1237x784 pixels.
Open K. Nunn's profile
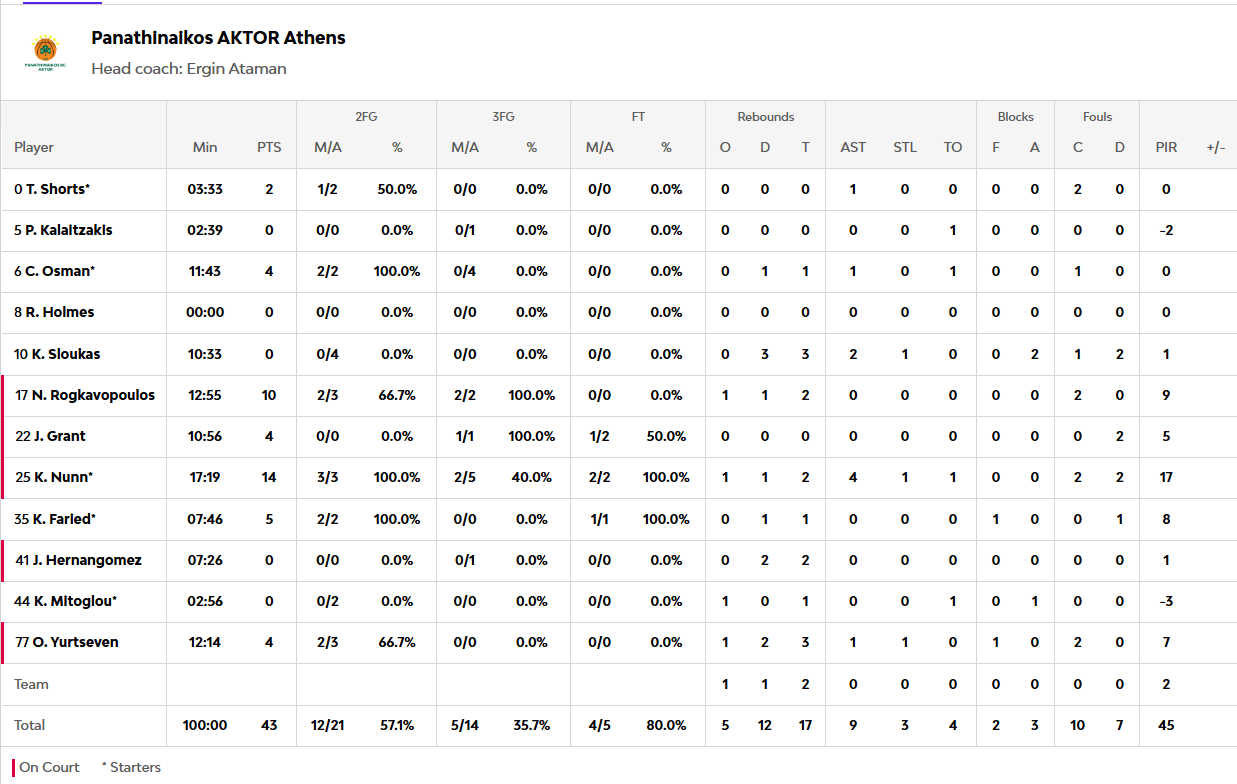(x=59, y=477)
